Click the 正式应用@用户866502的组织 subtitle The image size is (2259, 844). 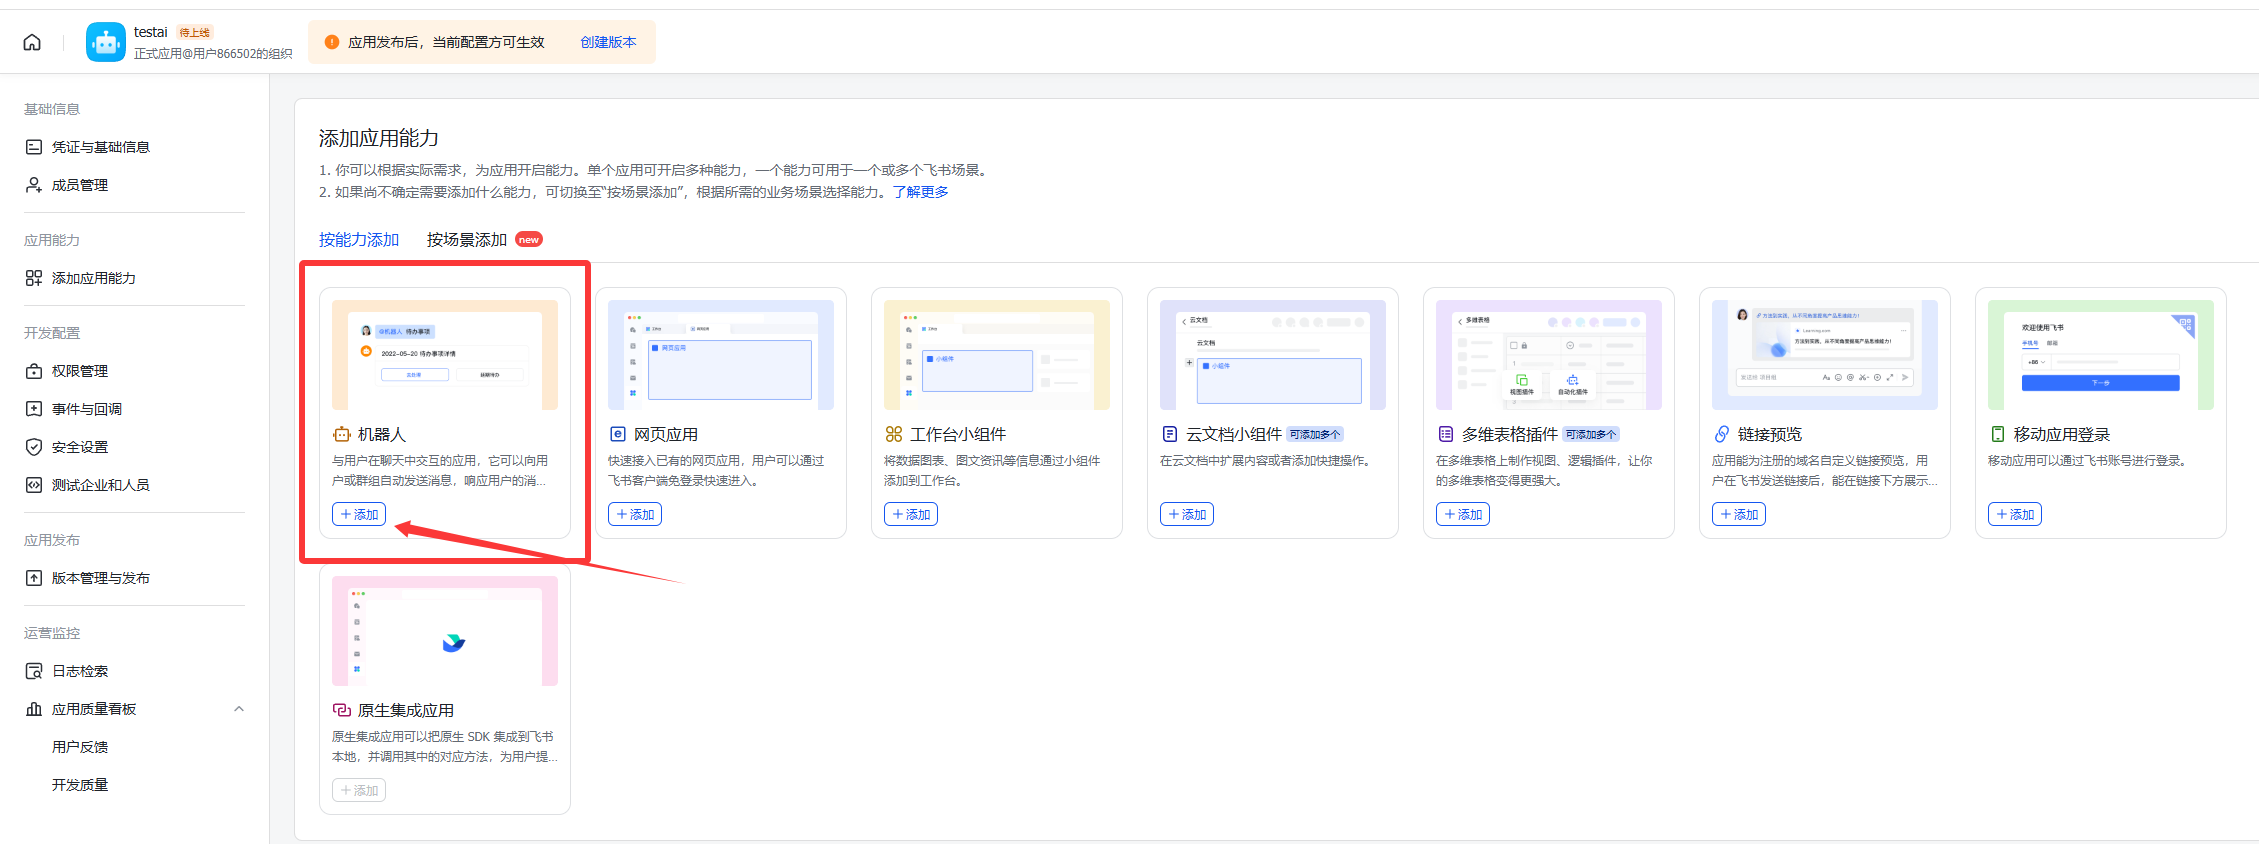213,54
